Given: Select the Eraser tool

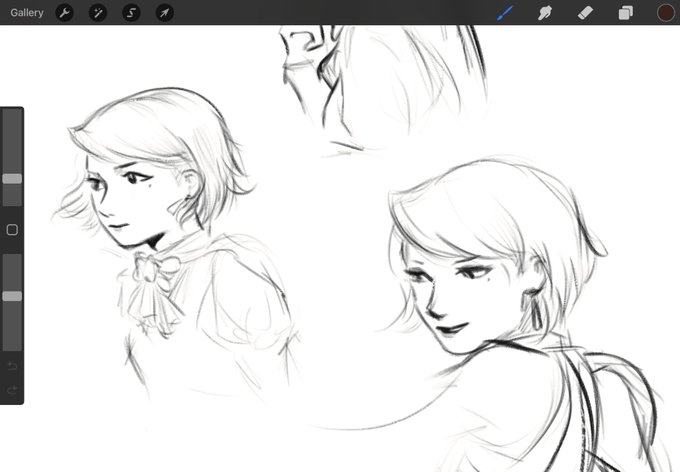Looking at the screenshot, I should point(585,13).
